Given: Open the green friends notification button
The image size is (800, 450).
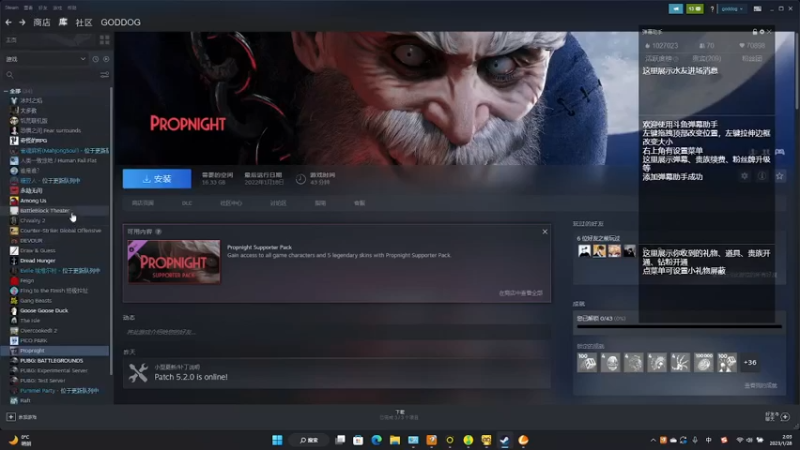Looking at the screenshot, I should 694,9.
